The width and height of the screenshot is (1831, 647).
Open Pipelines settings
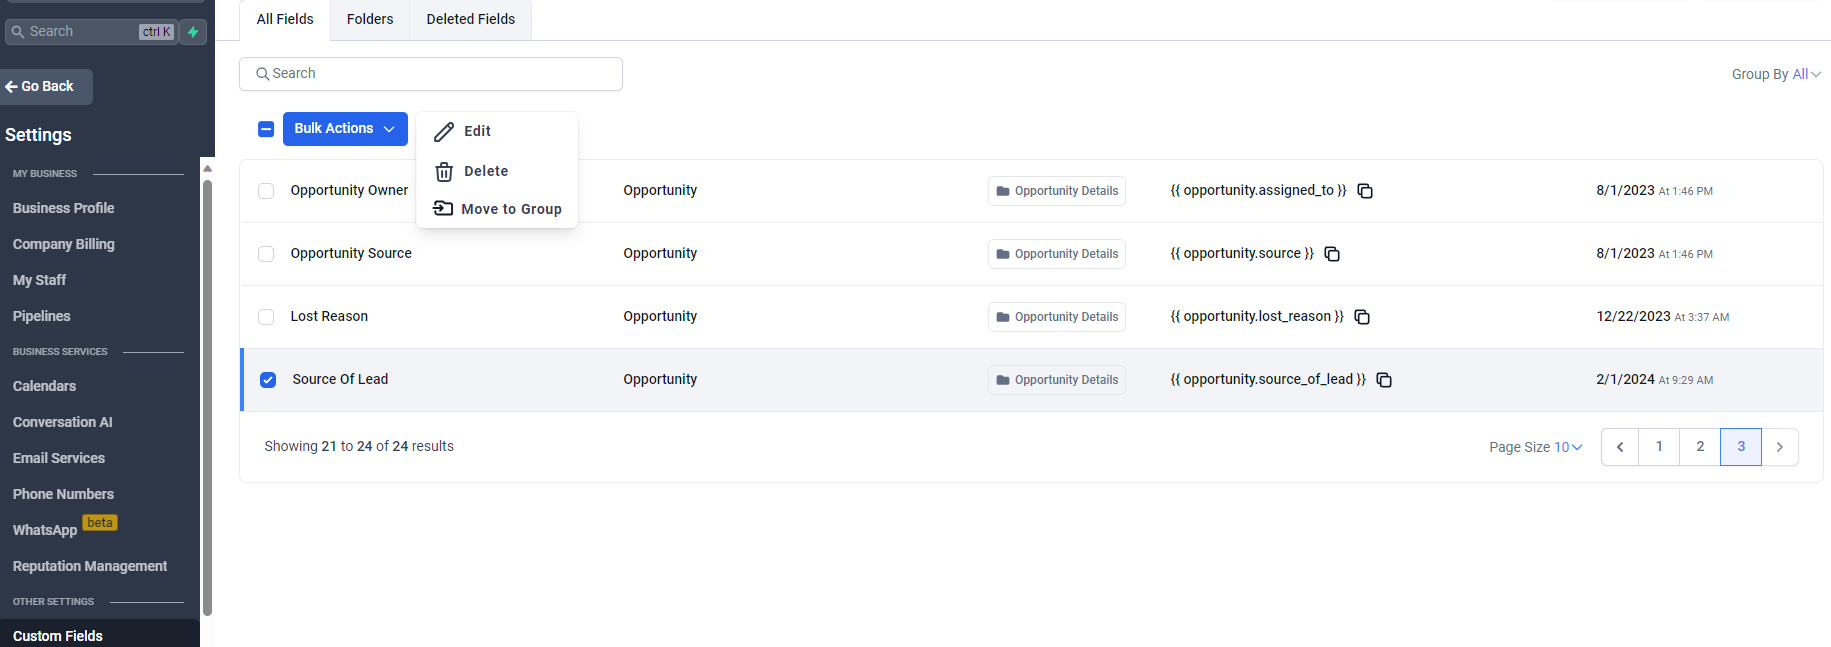[x=42, y=316]
